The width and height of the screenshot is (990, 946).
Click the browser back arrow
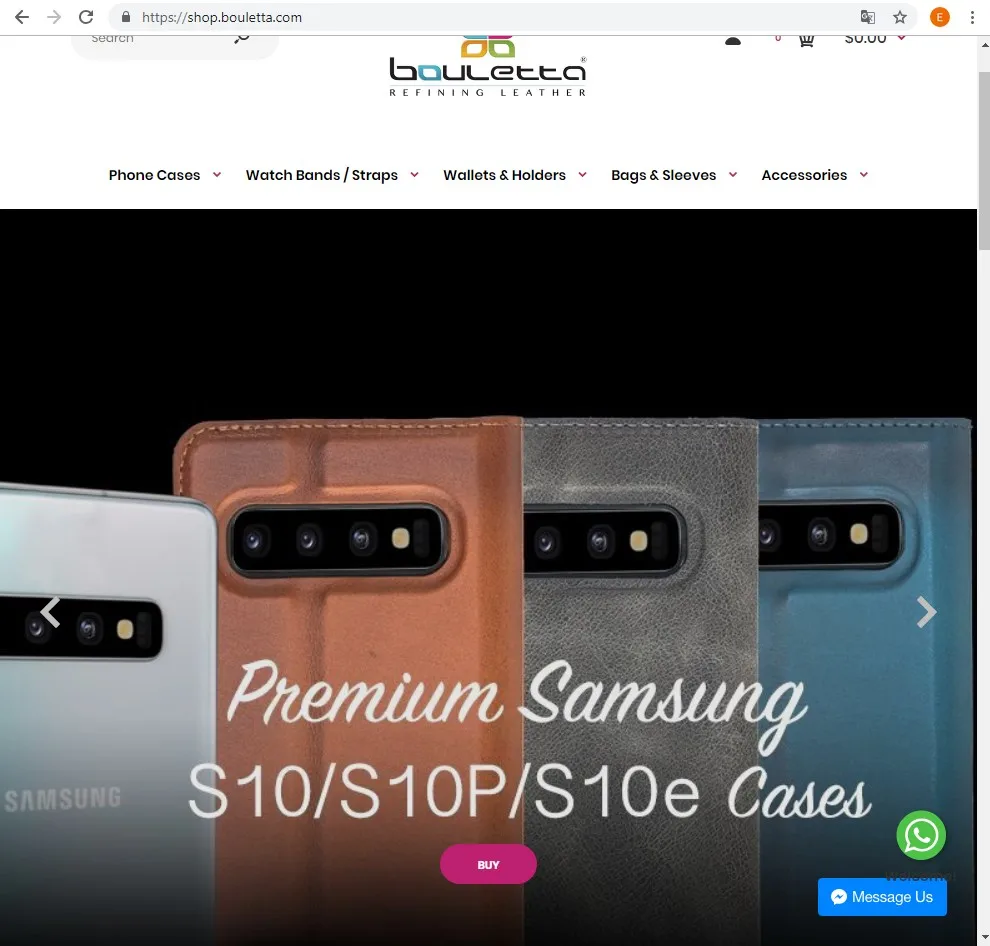(22, 17)
